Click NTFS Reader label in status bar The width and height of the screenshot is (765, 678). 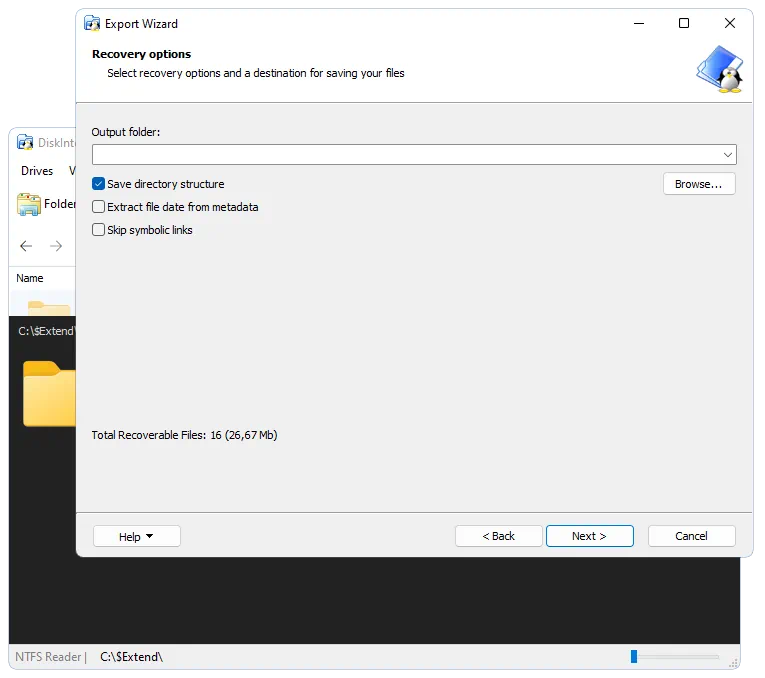(48, 657)
